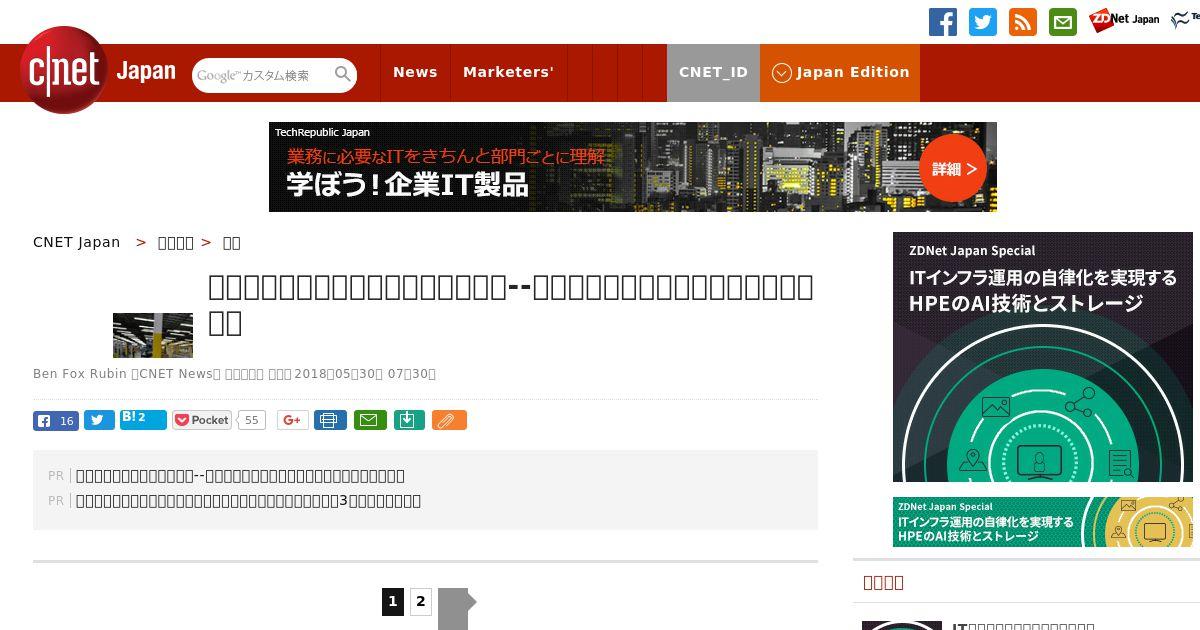Expand the Japan Edition dropdown

tap(840, 72)
